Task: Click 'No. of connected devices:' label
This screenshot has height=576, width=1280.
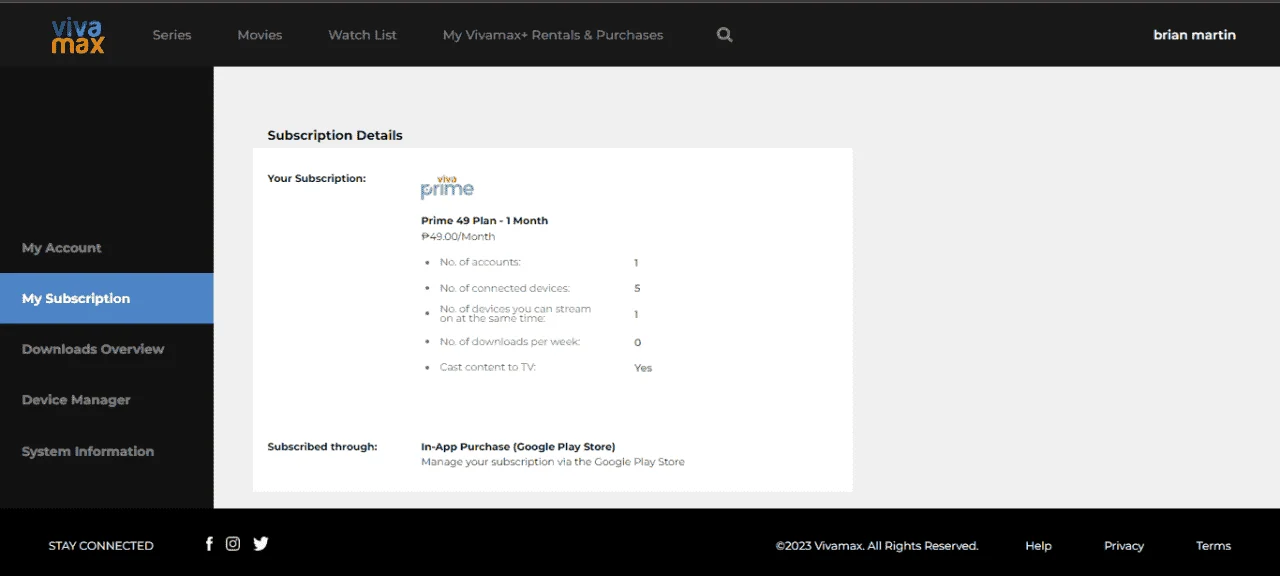Action: click(x=505, y=288)
